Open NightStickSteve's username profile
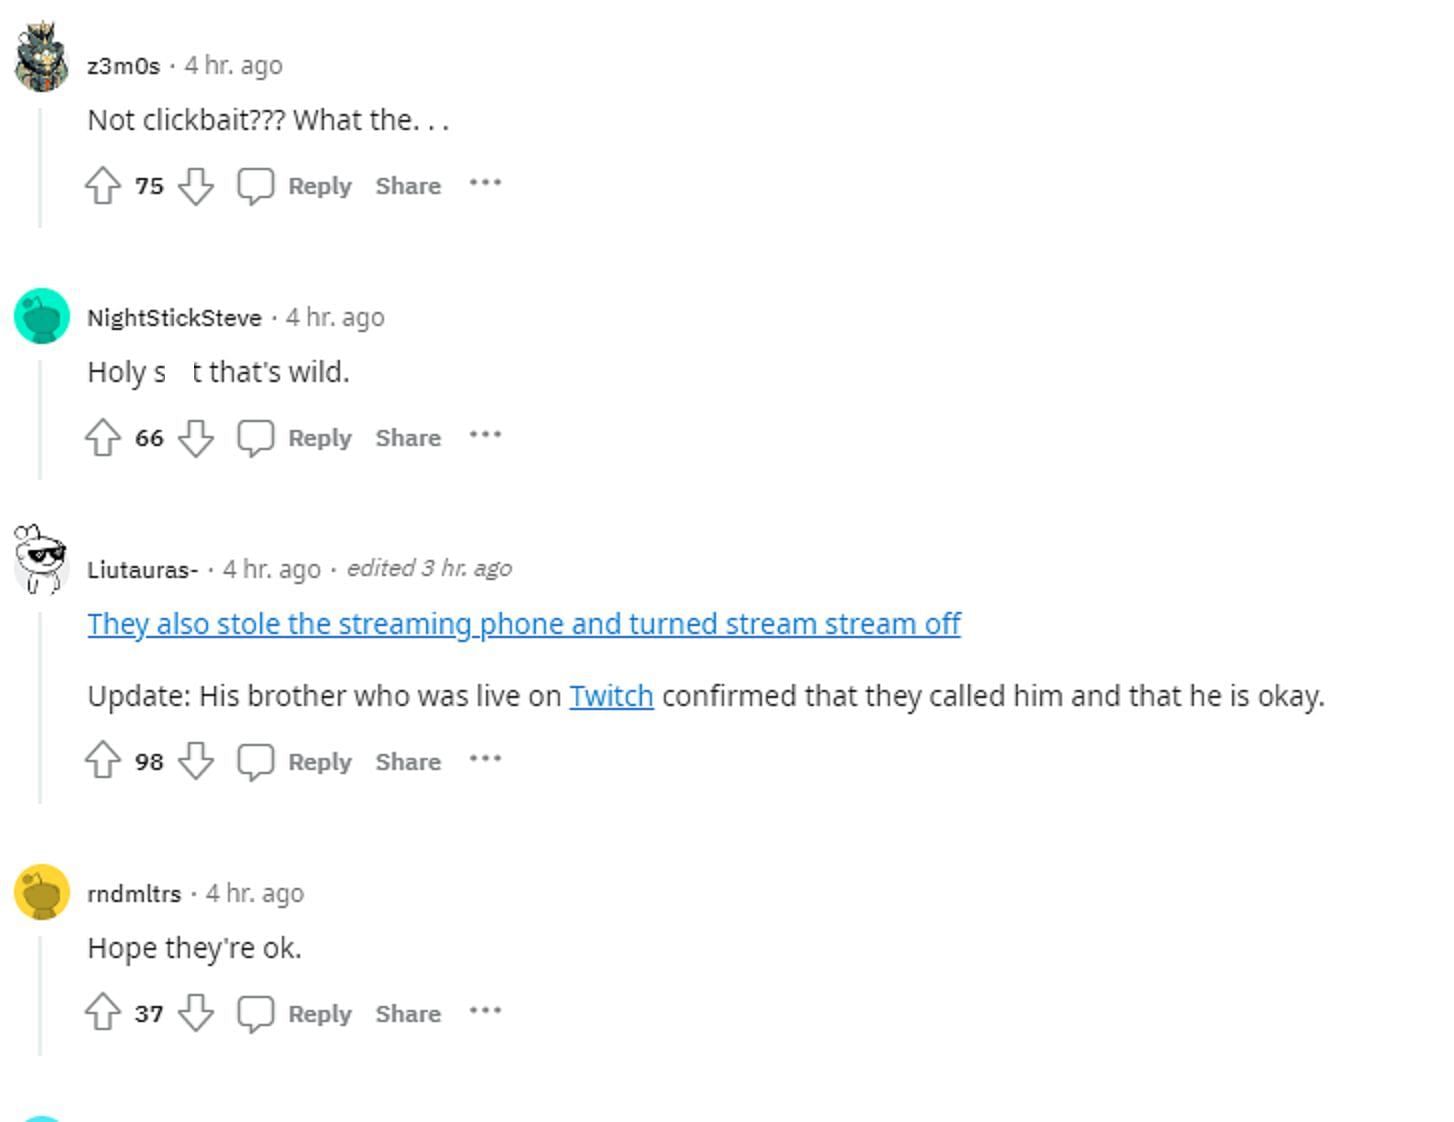The width and height of the screenshot is (1454, 1122). click(174, 318)
